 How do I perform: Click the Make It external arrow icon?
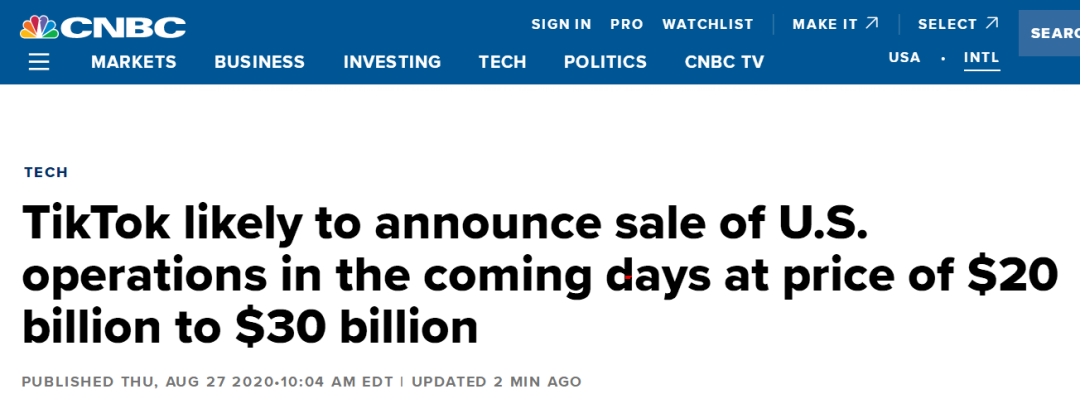872,23
